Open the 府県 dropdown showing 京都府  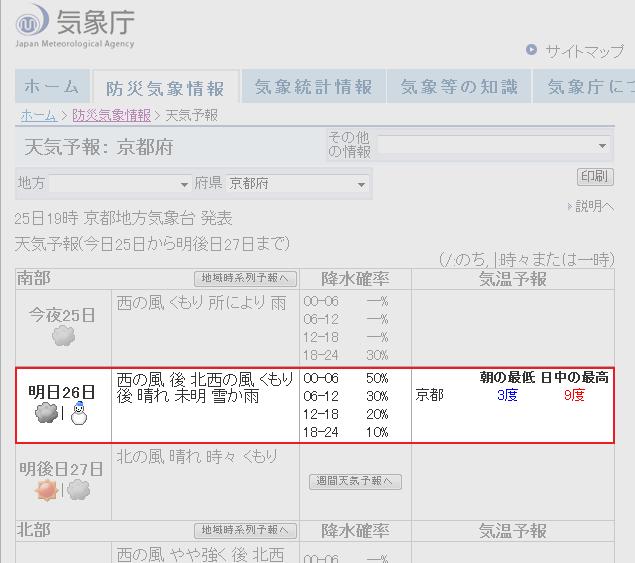(297, 184)
